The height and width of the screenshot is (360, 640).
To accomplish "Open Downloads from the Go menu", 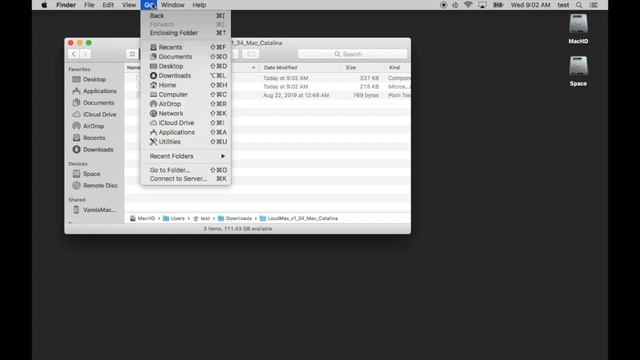I will pyautogui.click(x=186, y=76).
